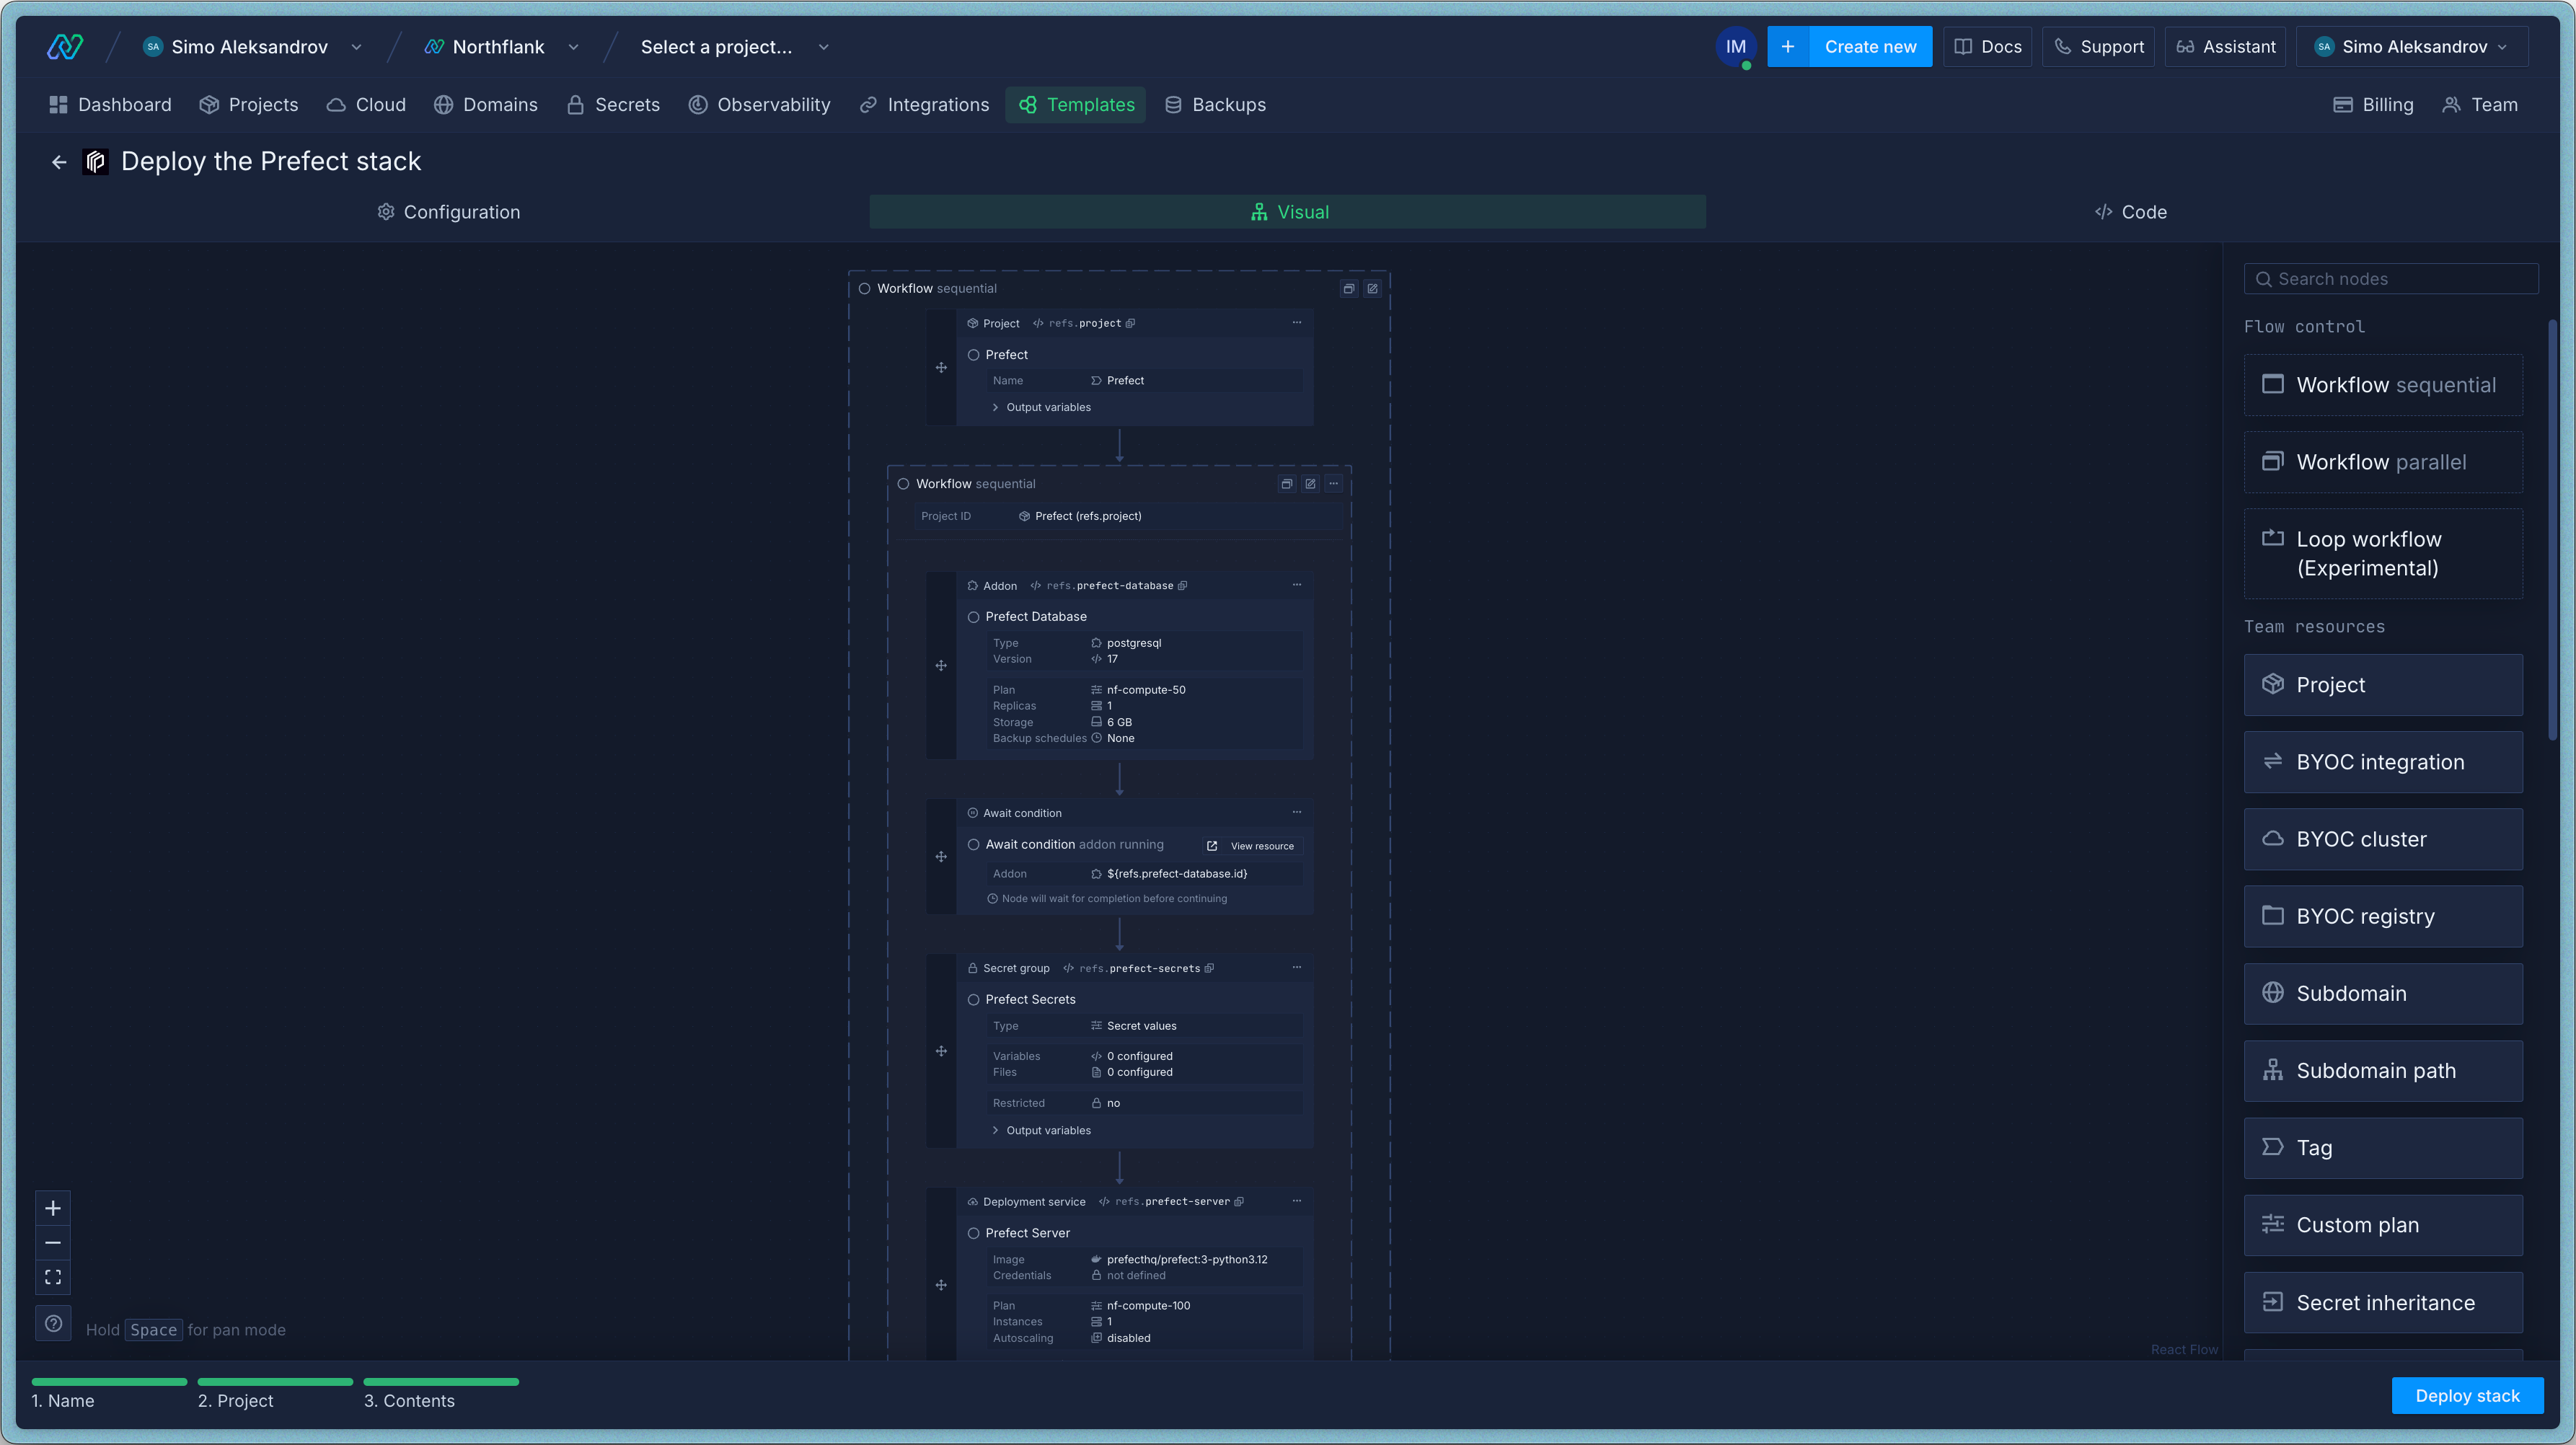Click the zoom out minus button
The height and width of the screenshot is (1445, 2576).
point(53,1243)
